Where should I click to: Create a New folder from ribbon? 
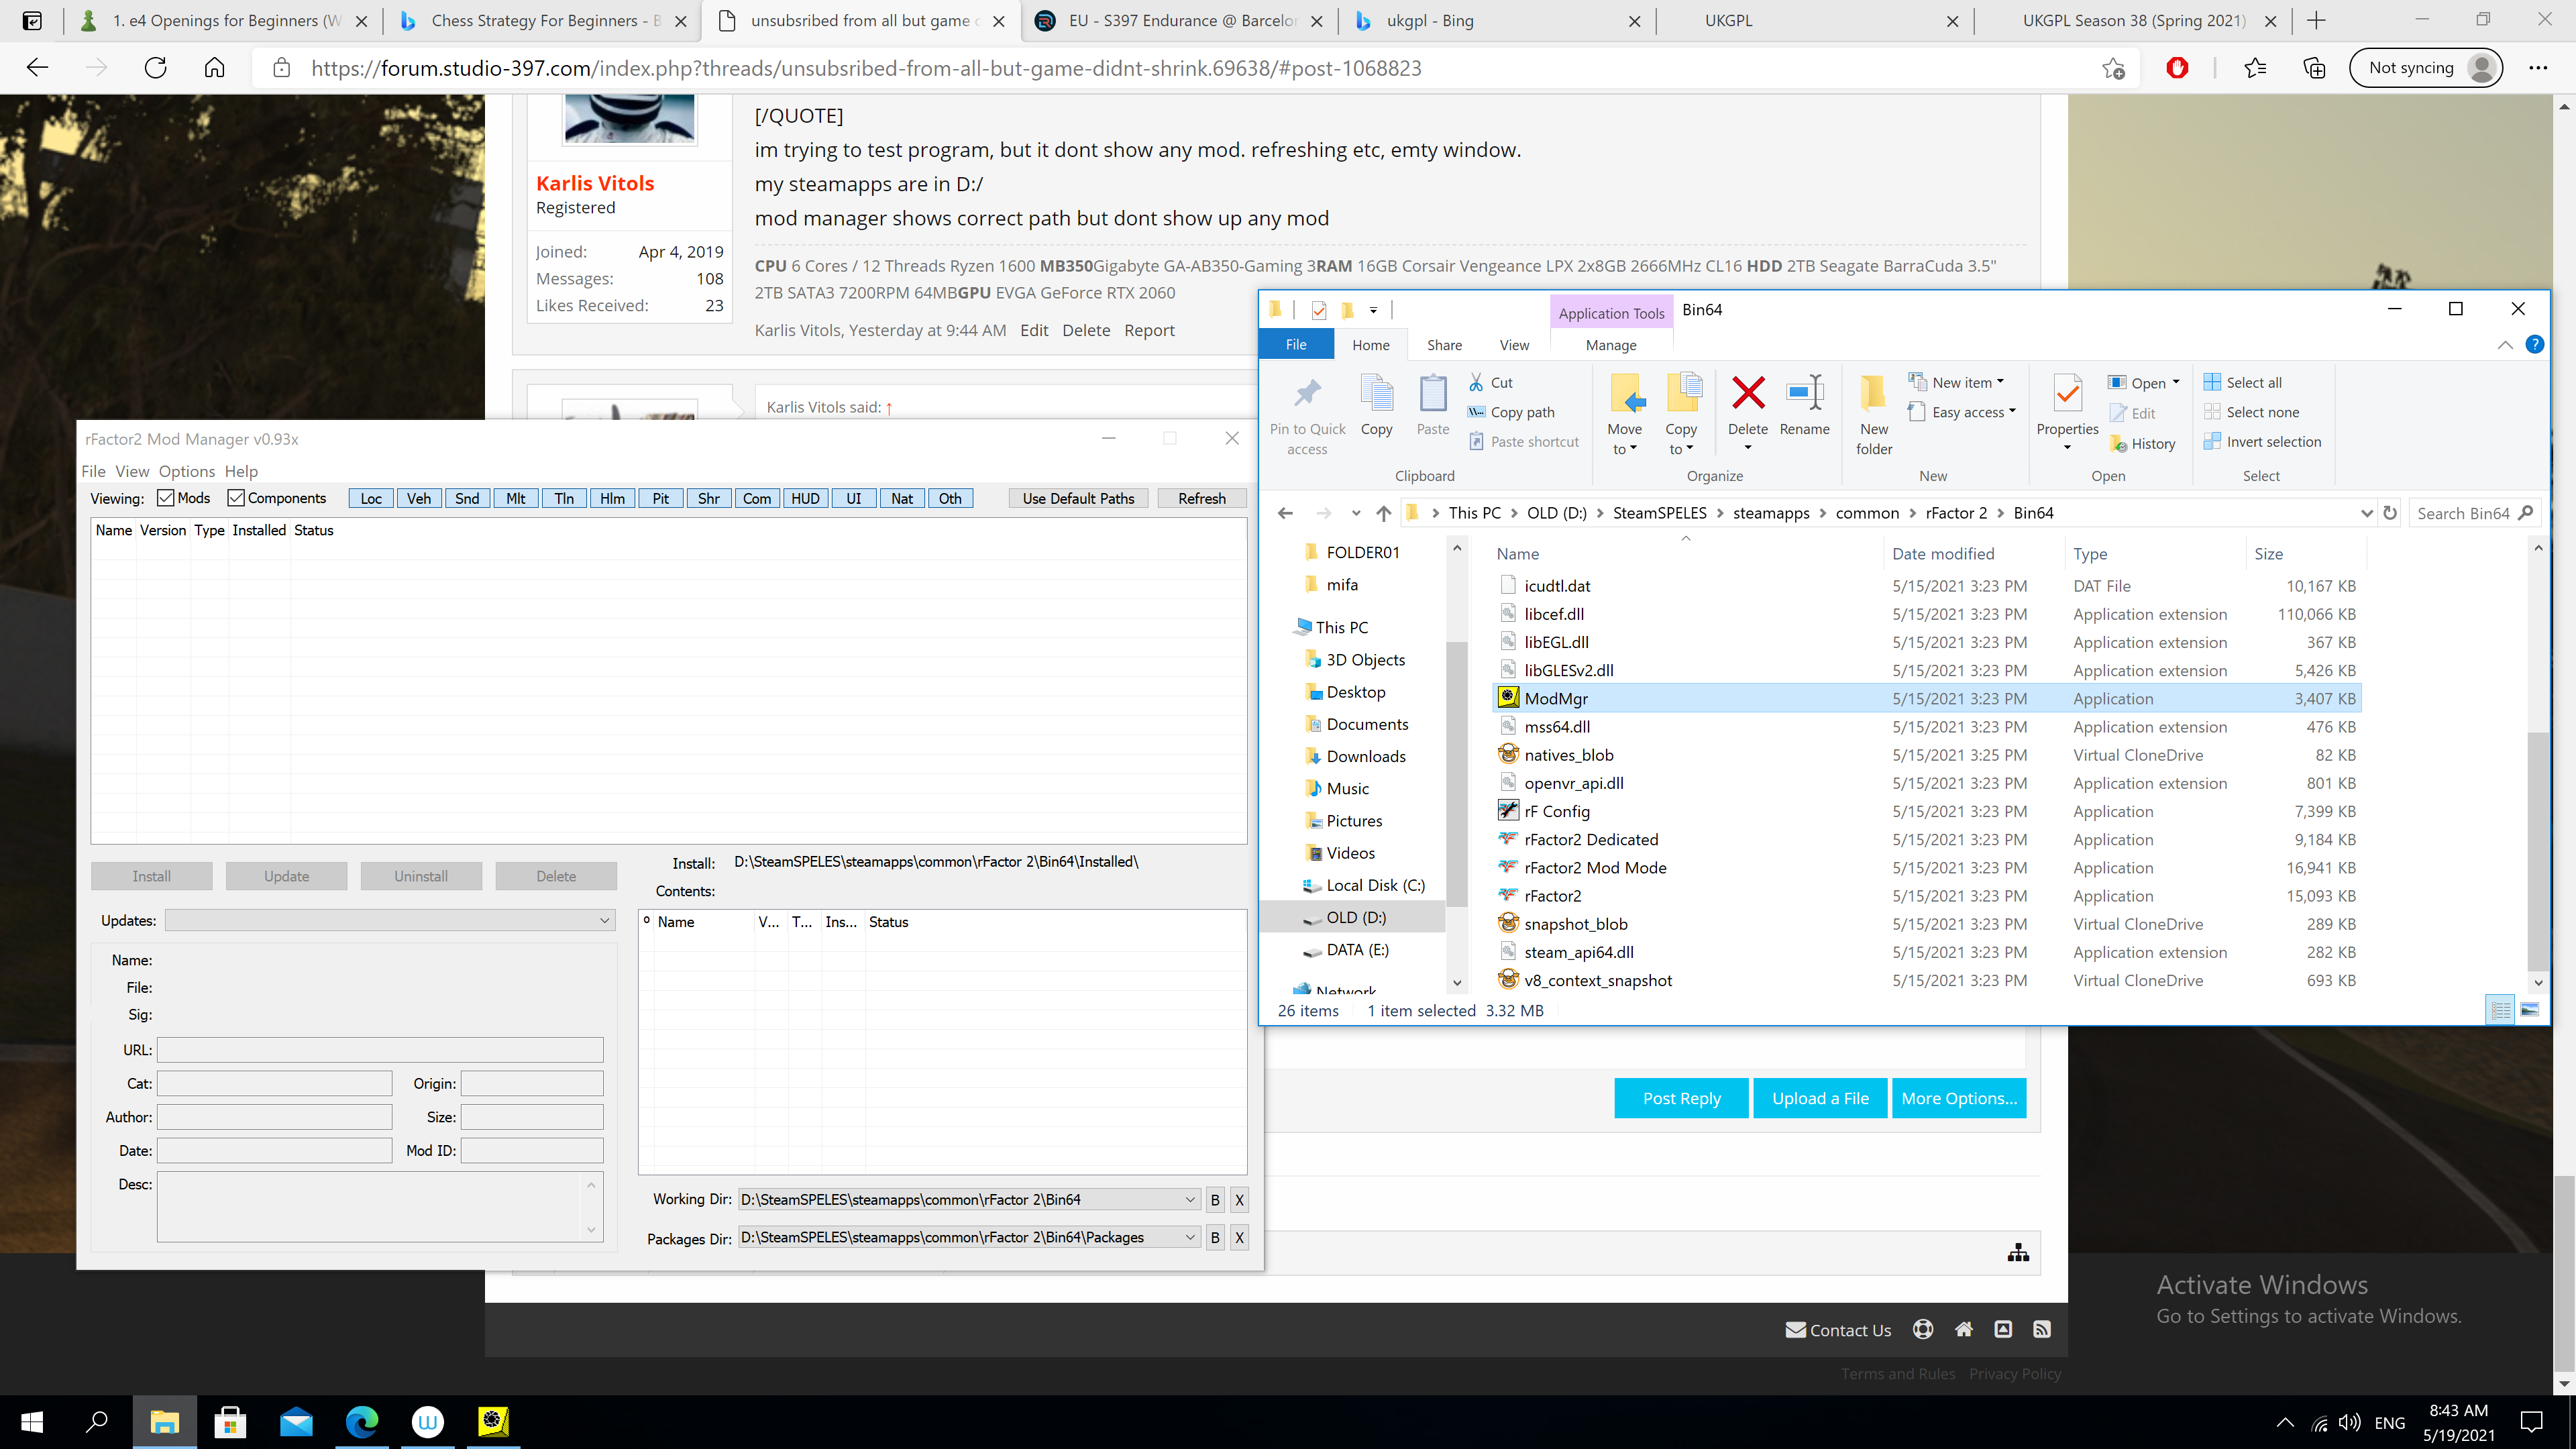point(1874,414)
